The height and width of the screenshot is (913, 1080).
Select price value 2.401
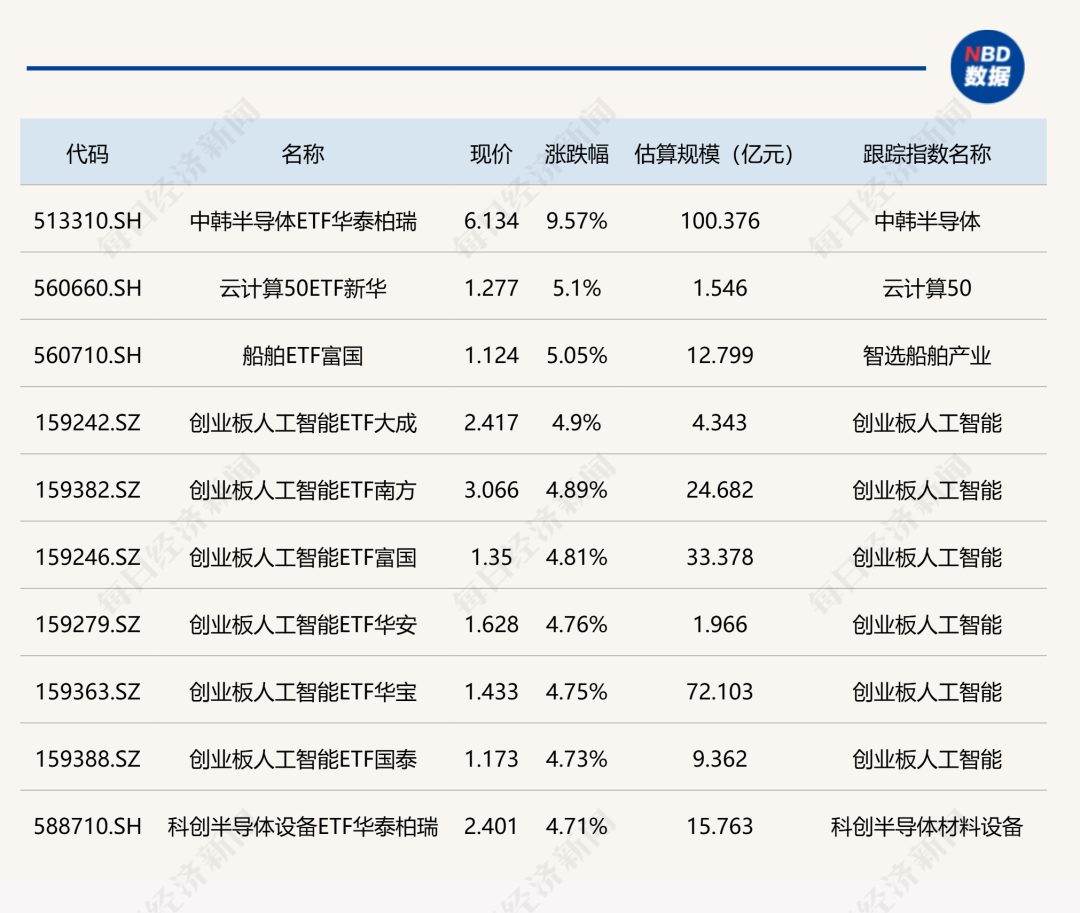pos(491,826)
